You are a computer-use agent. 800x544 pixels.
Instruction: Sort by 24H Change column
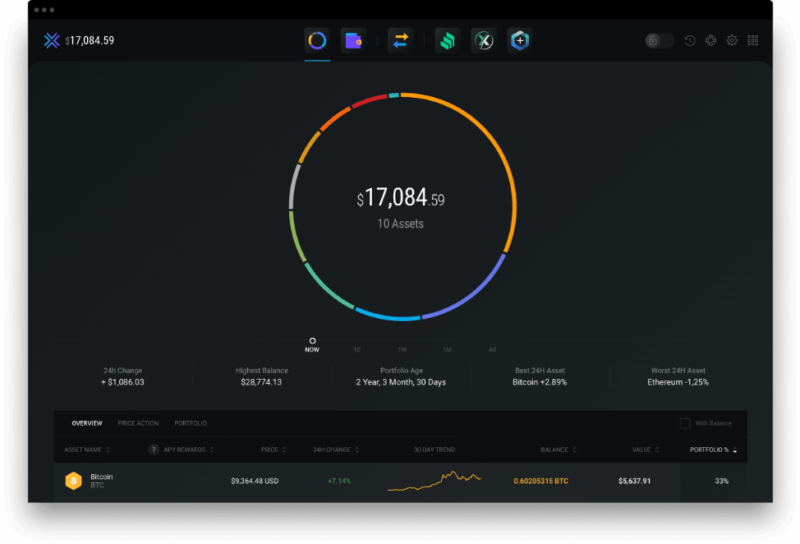click(x=336, y=450)
